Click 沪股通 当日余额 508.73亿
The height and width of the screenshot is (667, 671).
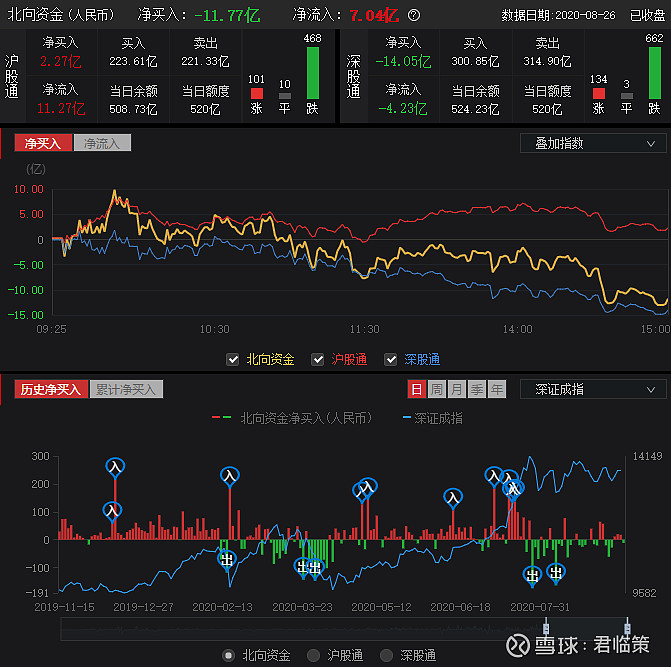click(134, 110)
